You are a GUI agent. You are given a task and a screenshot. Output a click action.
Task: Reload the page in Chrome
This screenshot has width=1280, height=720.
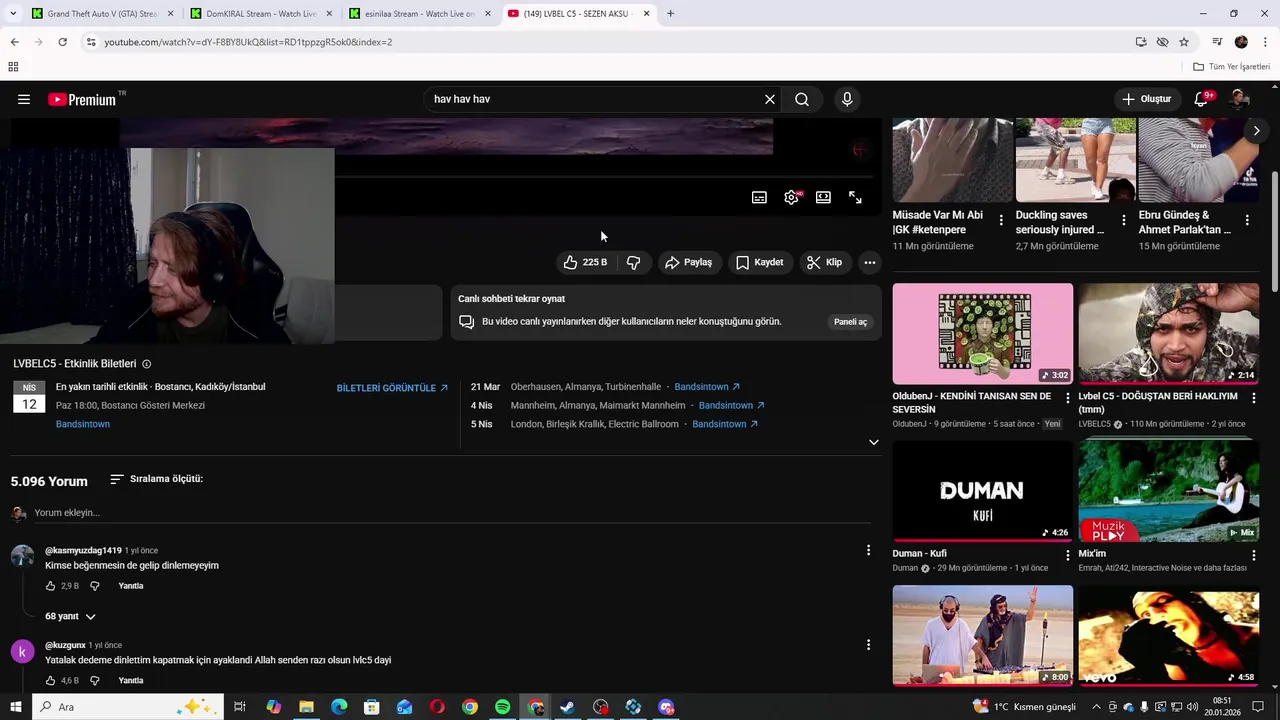[x=62, y=42]
